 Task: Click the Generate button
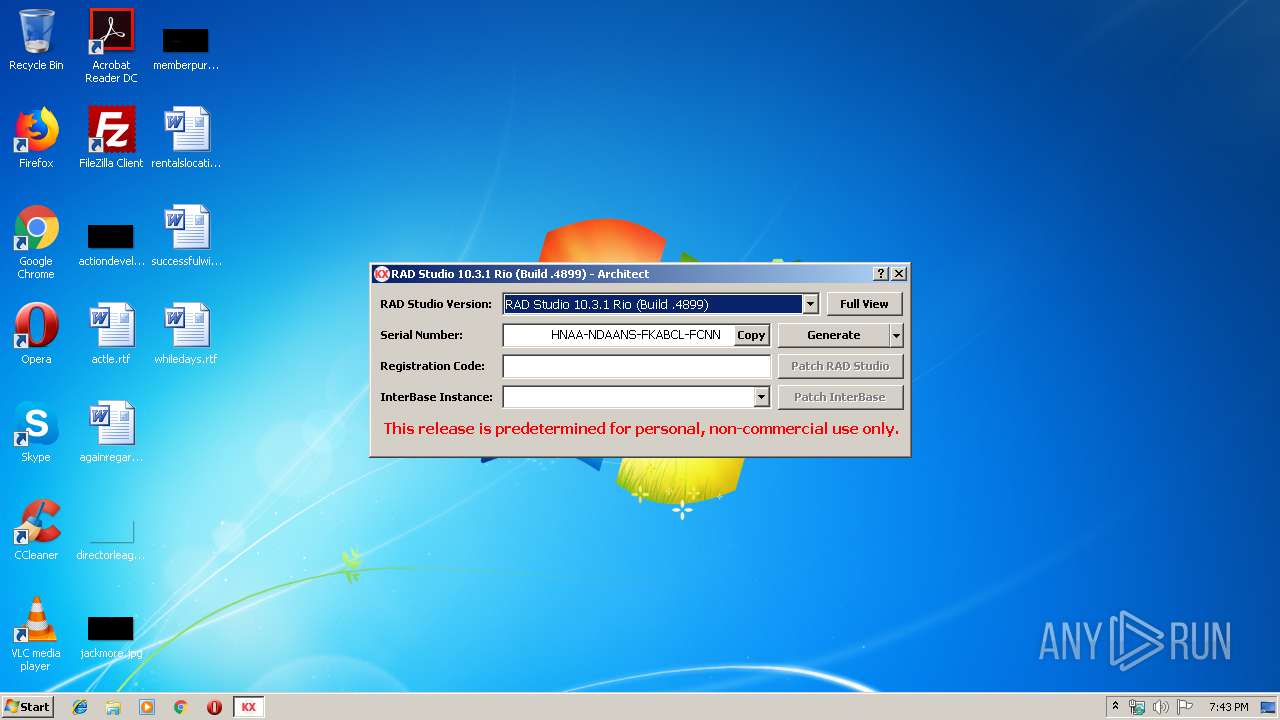[833, 335]
